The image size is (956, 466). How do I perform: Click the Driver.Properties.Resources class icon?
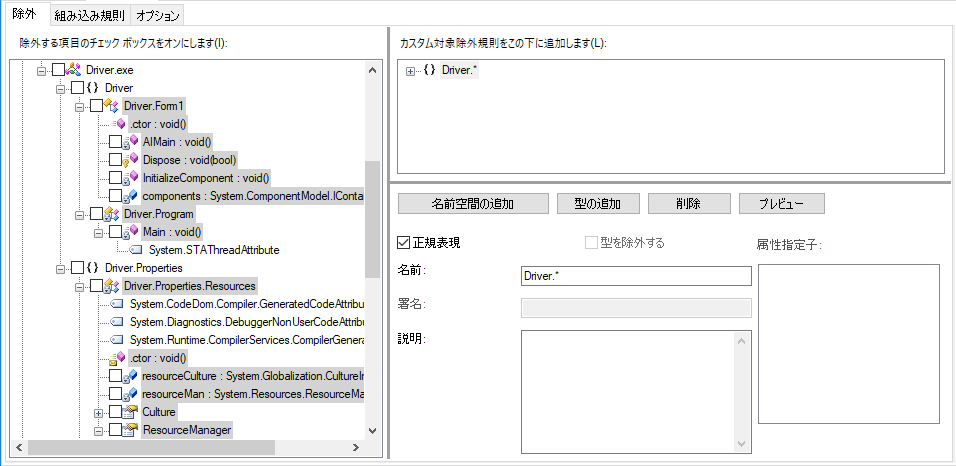tap(112, 286)
